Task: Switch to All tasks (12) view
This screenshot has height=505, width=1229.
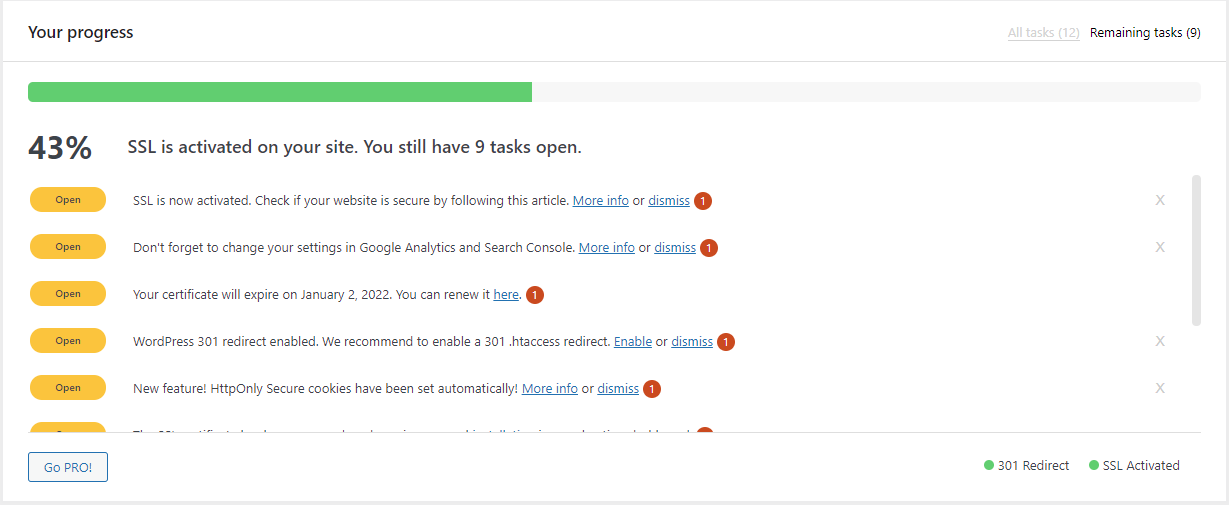Action: 1043,33
